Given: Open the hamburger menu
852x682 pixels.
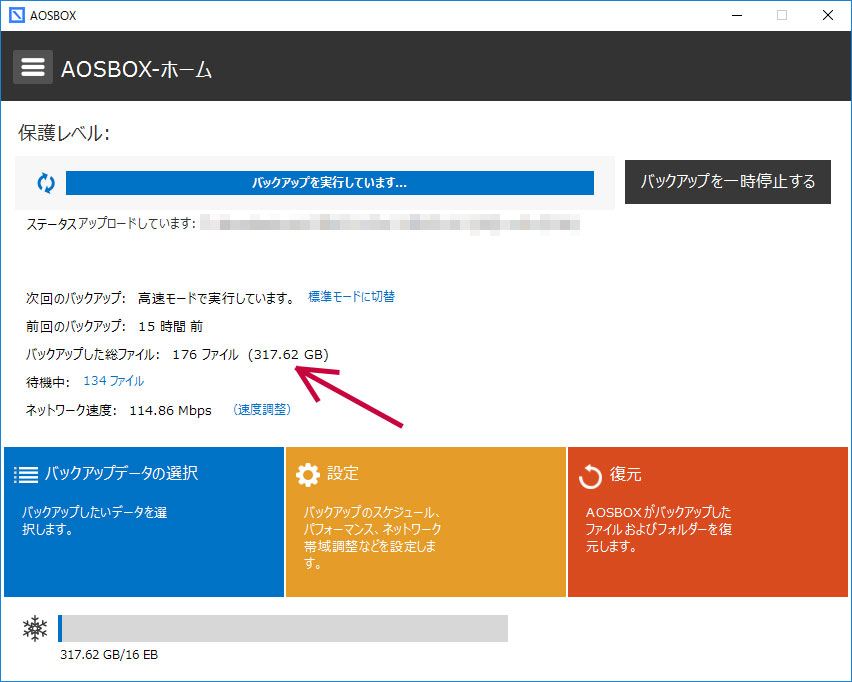Looking at the screenshot, I should point(33,67).
